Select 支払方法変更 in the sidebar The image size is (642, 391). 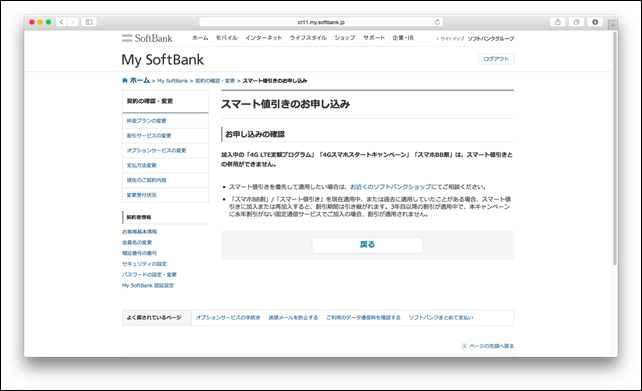(165, 165)
